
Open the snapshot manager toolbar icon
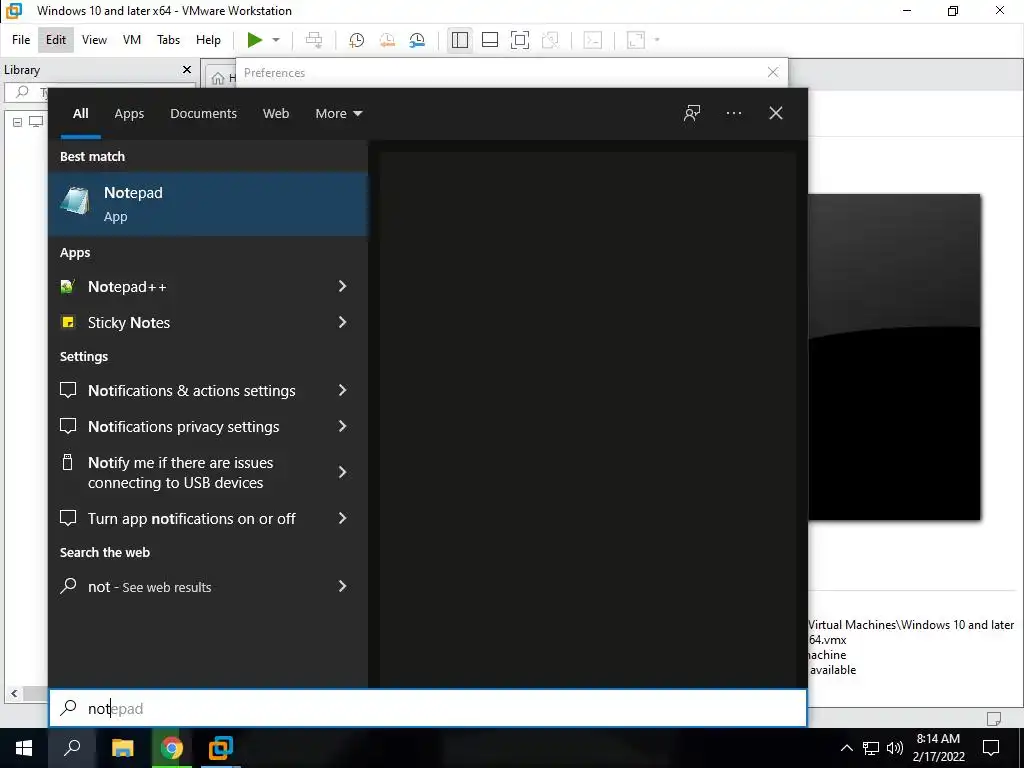(x=417, y=40)
